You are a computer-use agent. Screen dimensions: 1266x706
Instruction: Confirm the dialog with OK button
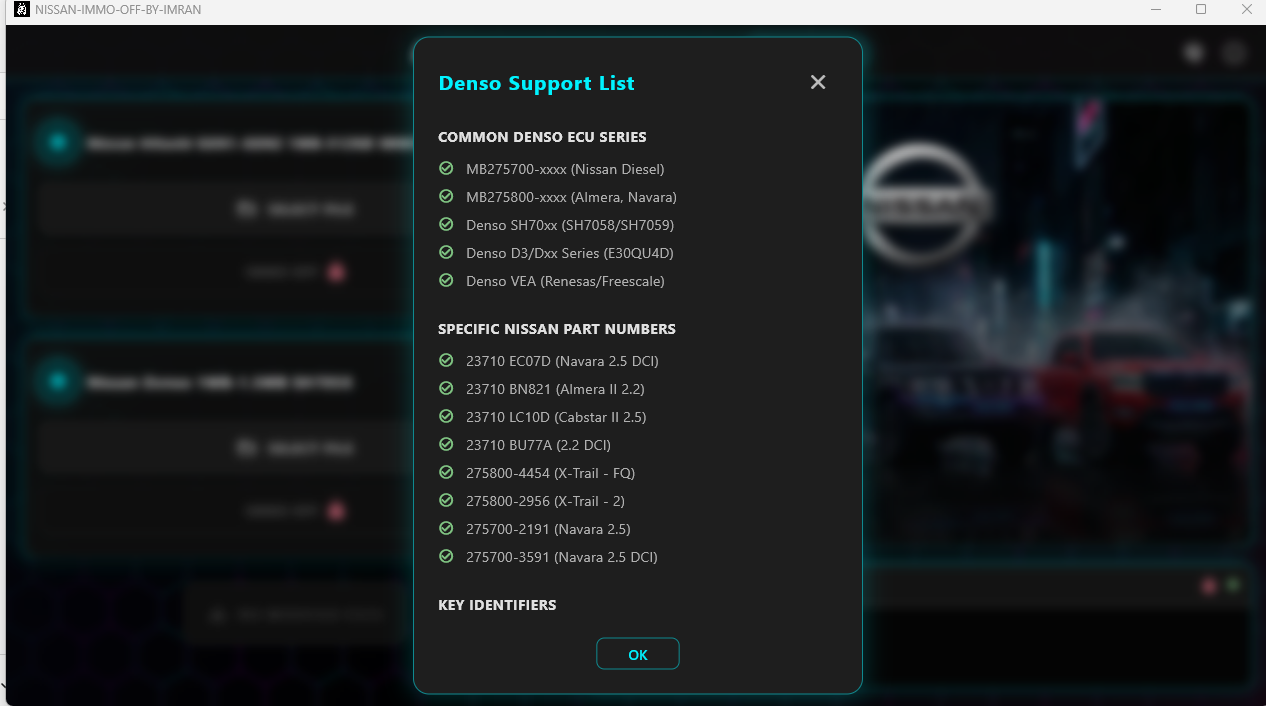[x=638, y=654]
